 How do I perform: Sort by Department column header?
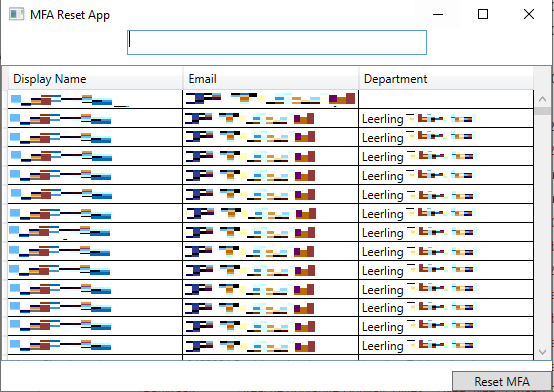pyautogui.click(x=446, y=78)
